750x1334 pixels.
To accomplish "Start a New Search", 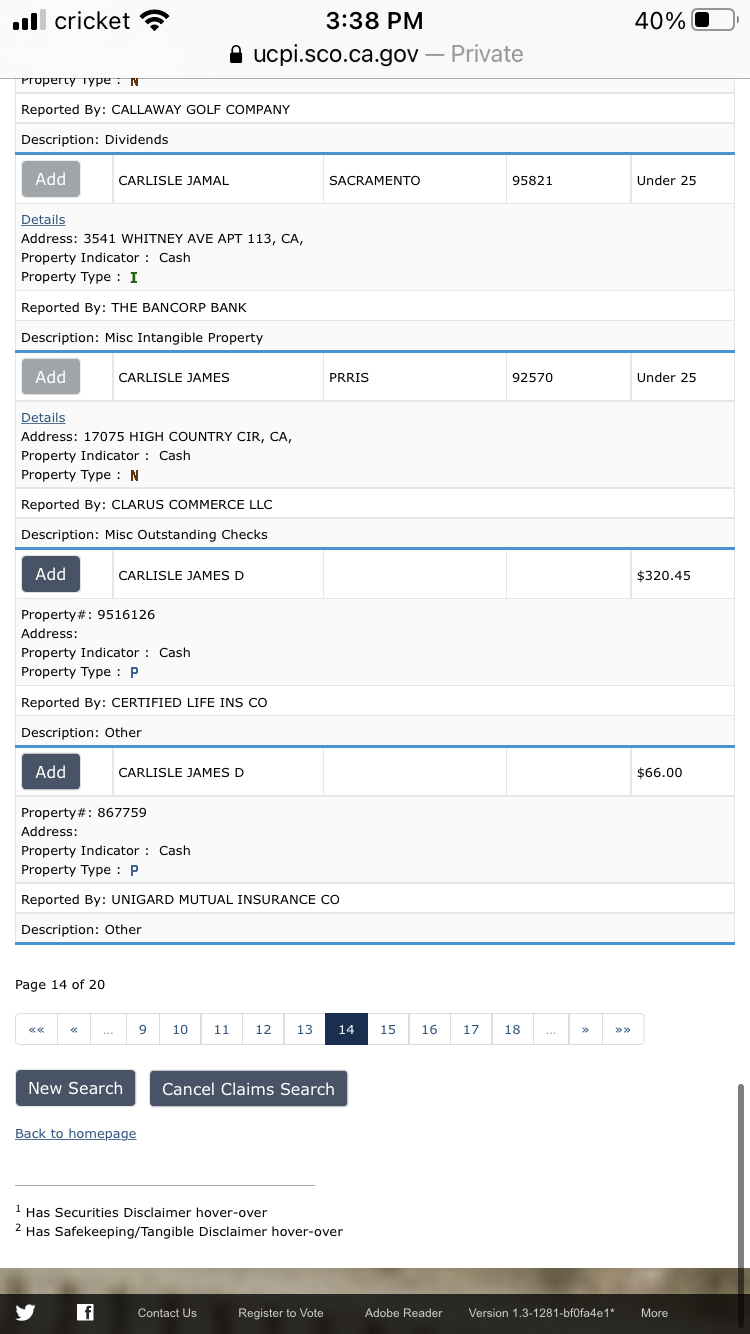I will pos(76,1088).
